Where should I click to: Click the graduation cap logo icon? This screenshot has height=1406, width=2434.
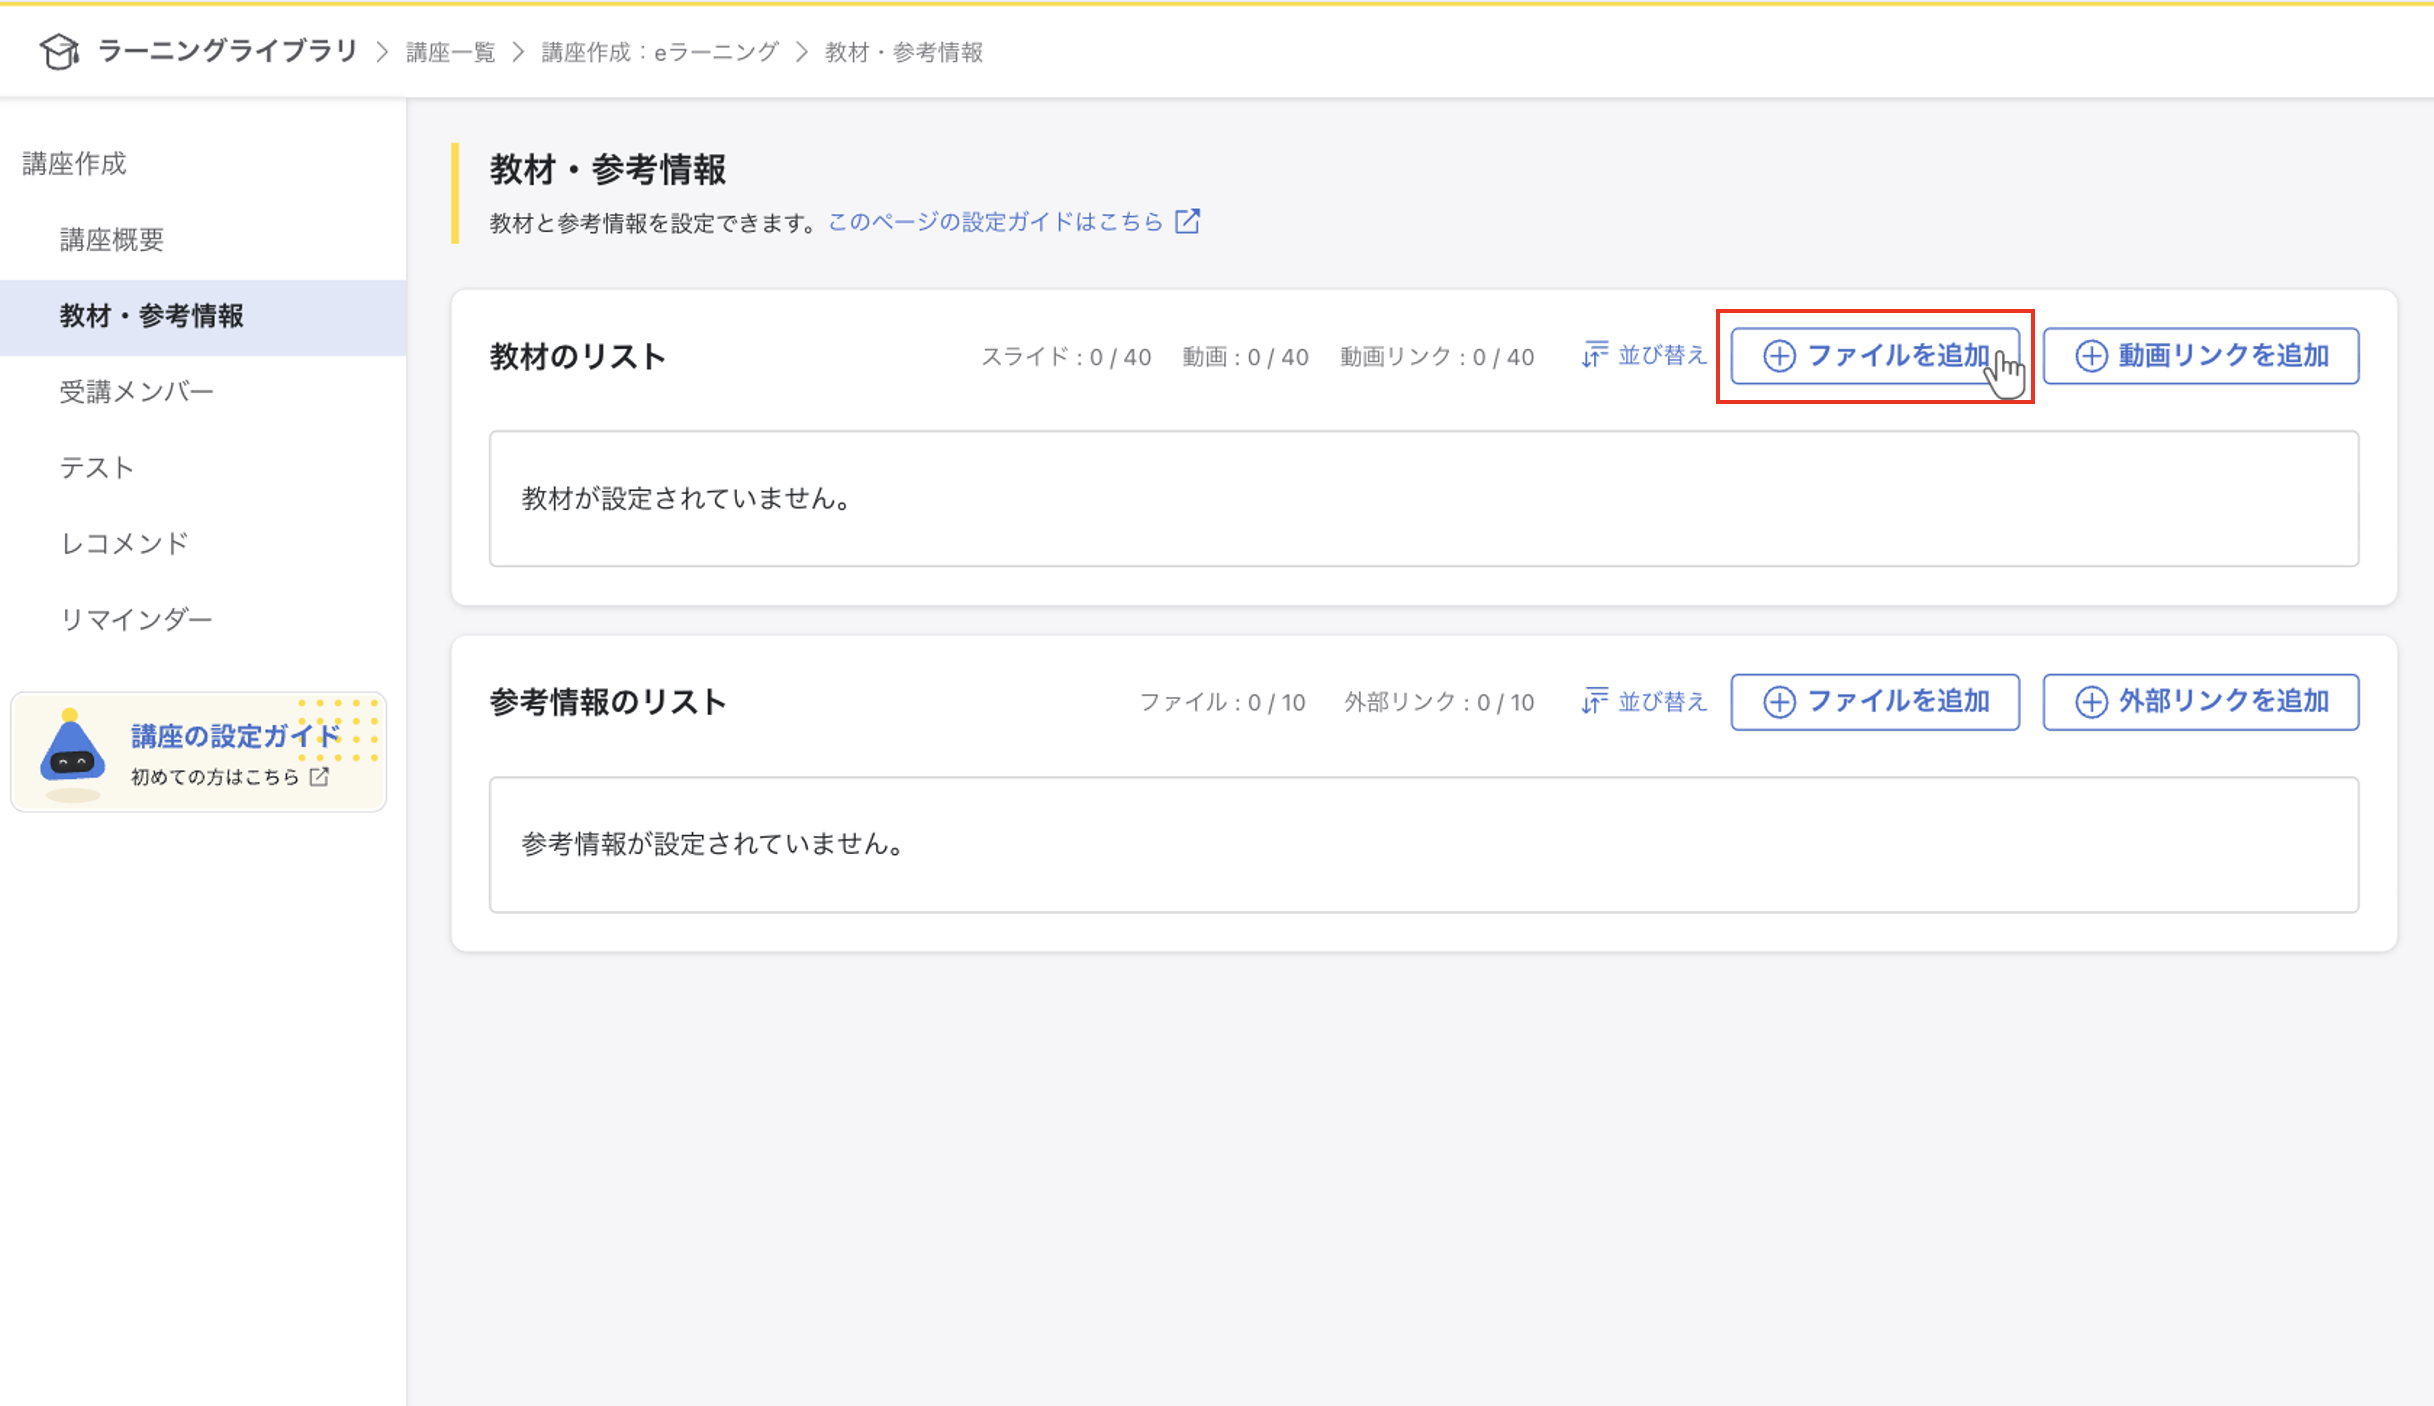coord(59,51)
